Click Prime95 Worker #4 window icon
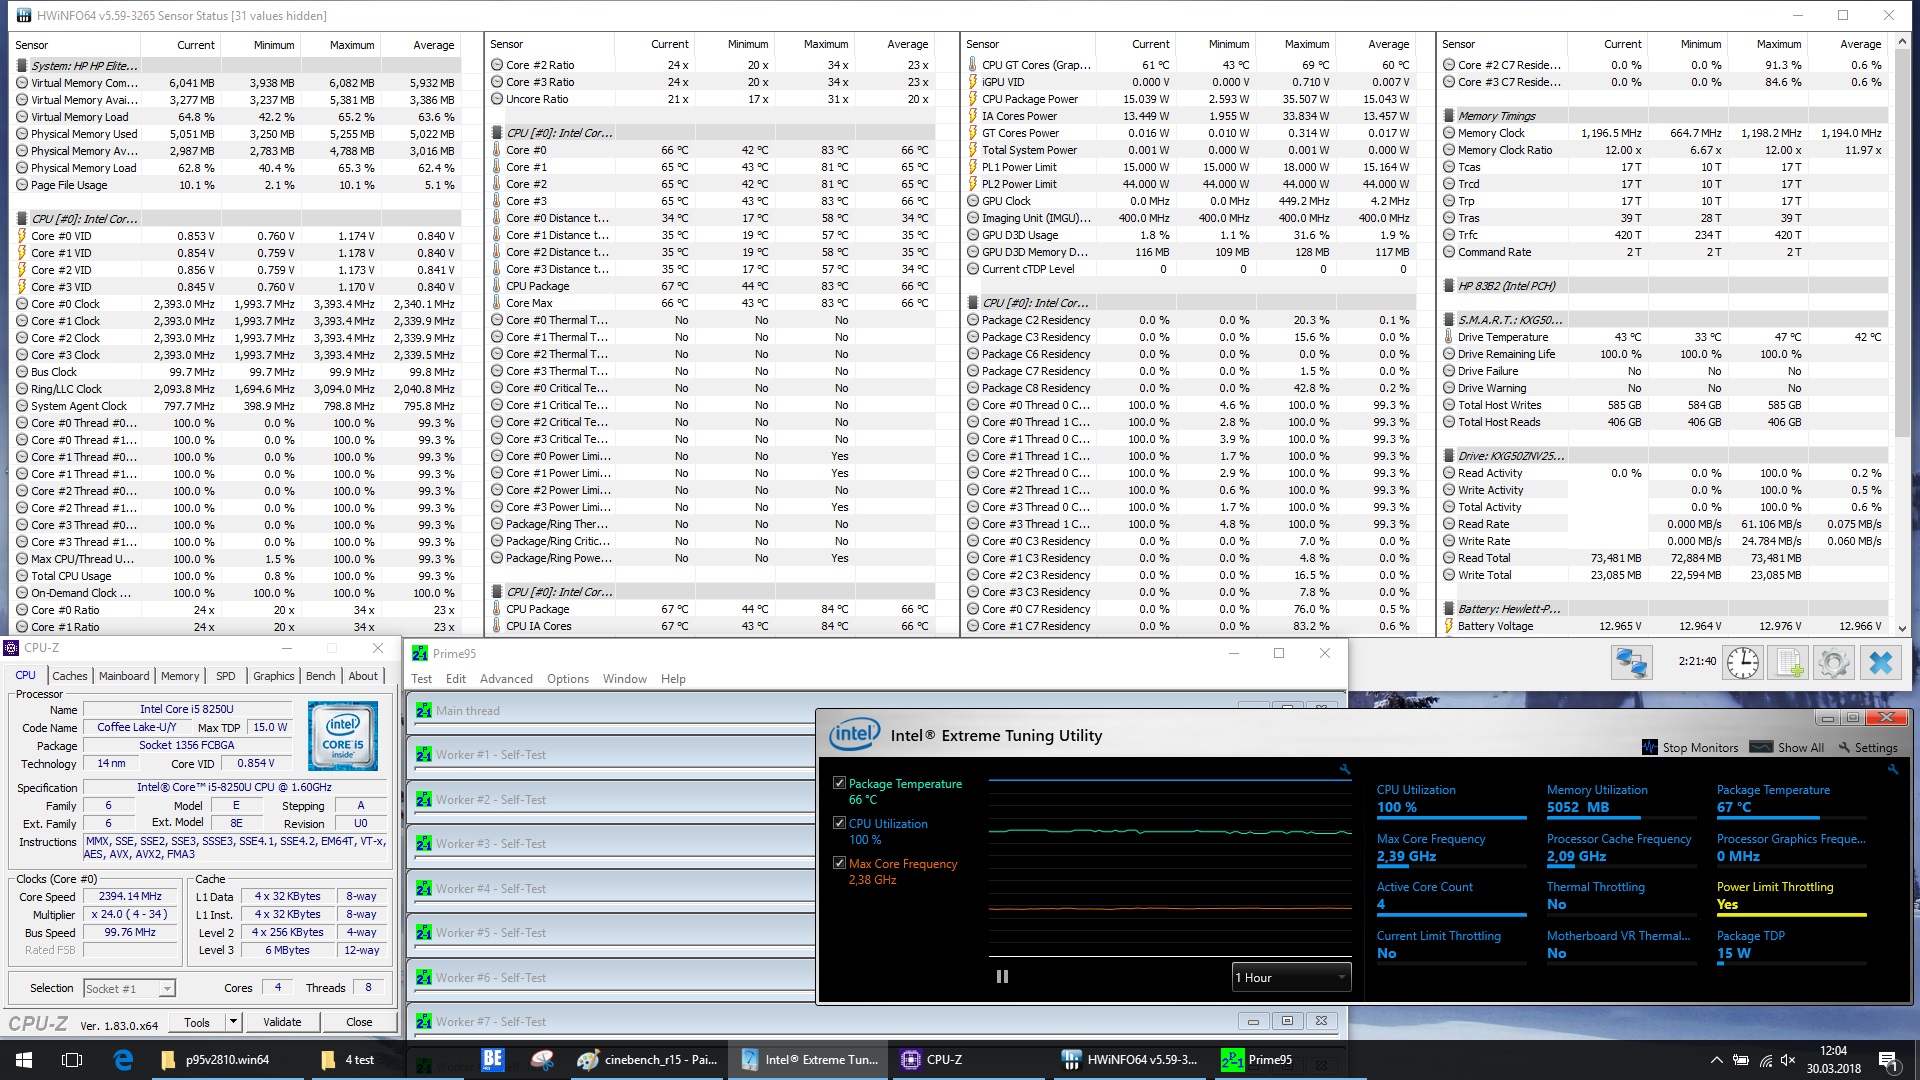The image size is (1920, 1080). [x=424, y=889]
